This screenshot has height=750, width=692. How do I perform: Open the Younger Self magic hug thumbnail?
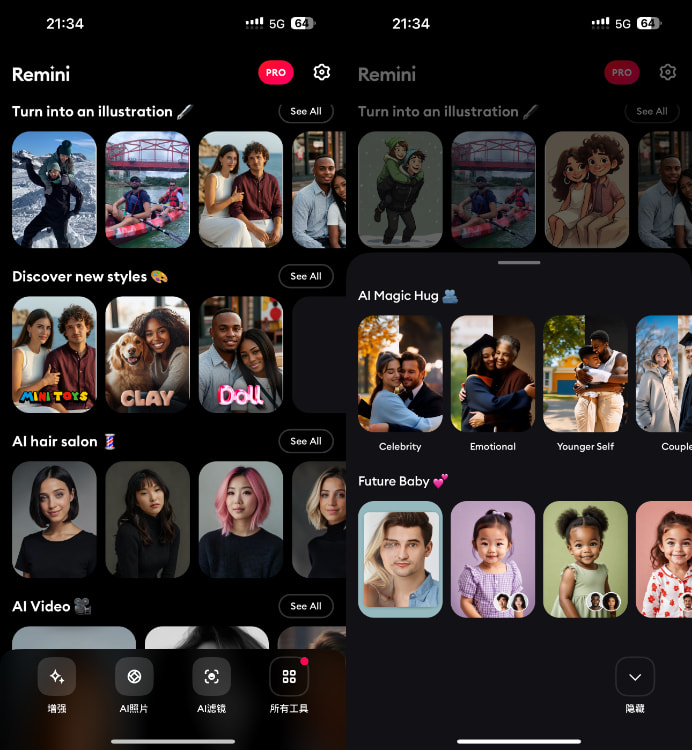(x=585, y=374)
